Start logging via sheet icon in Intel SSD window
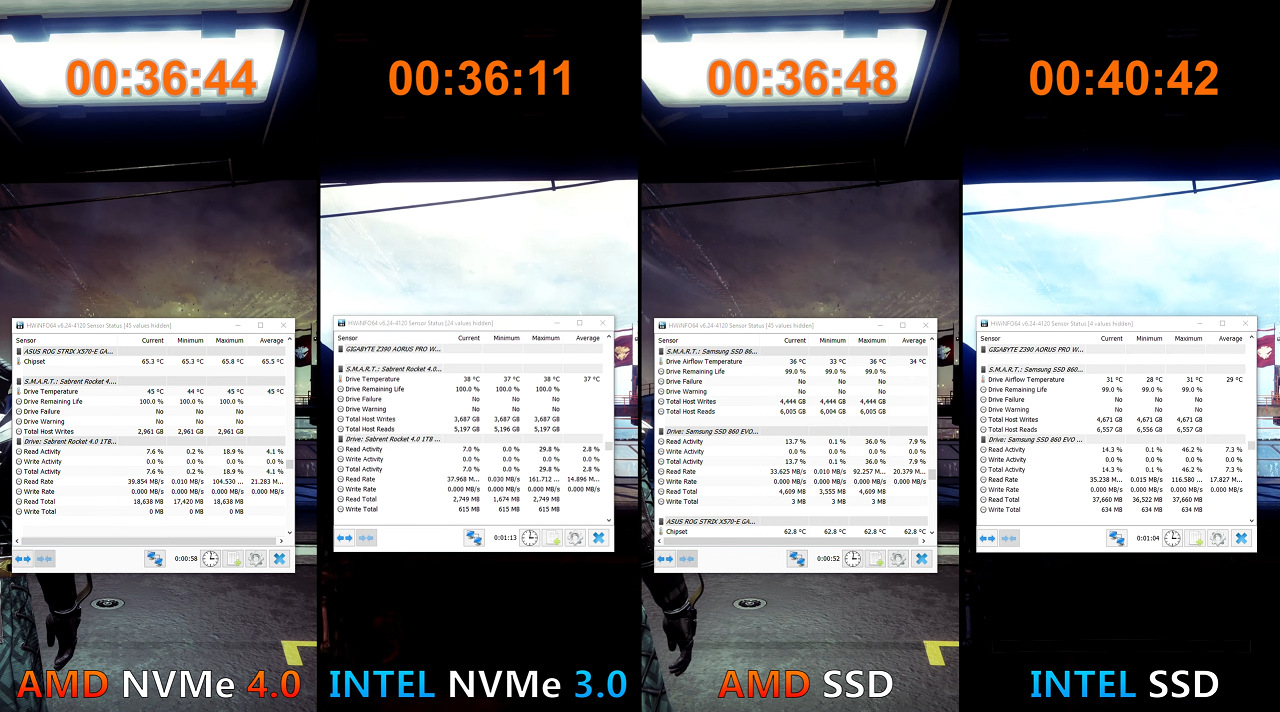 point(1195,537)
